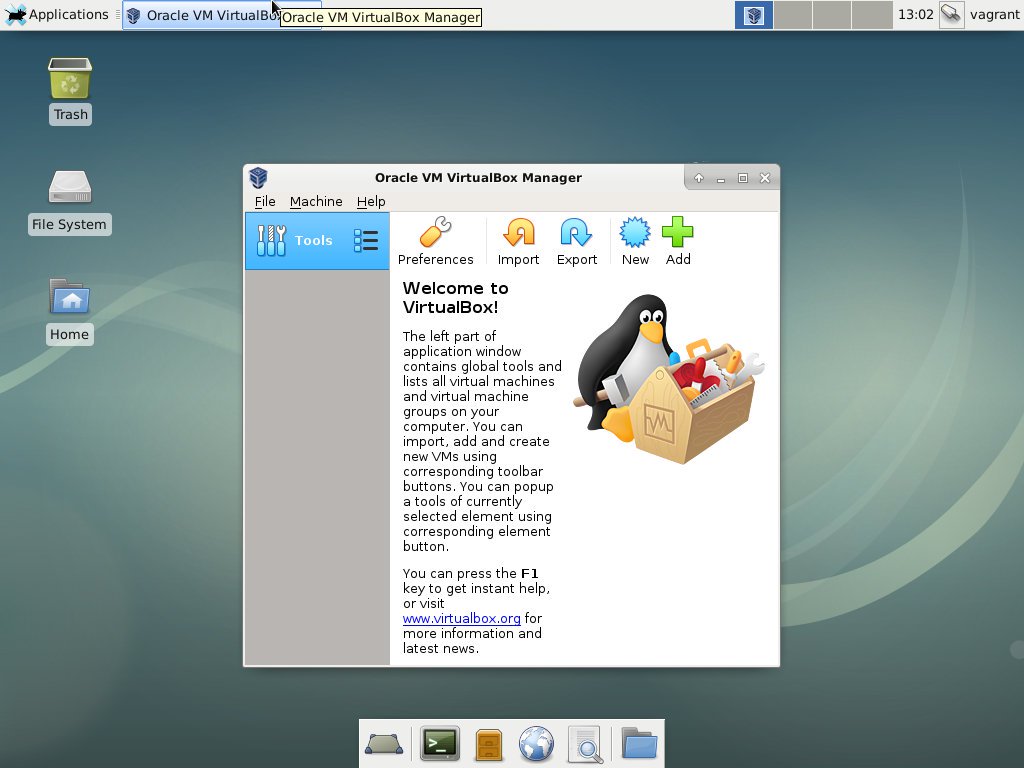Open the Applications menu
This screenshot has height=768, width=1024.
55,14
